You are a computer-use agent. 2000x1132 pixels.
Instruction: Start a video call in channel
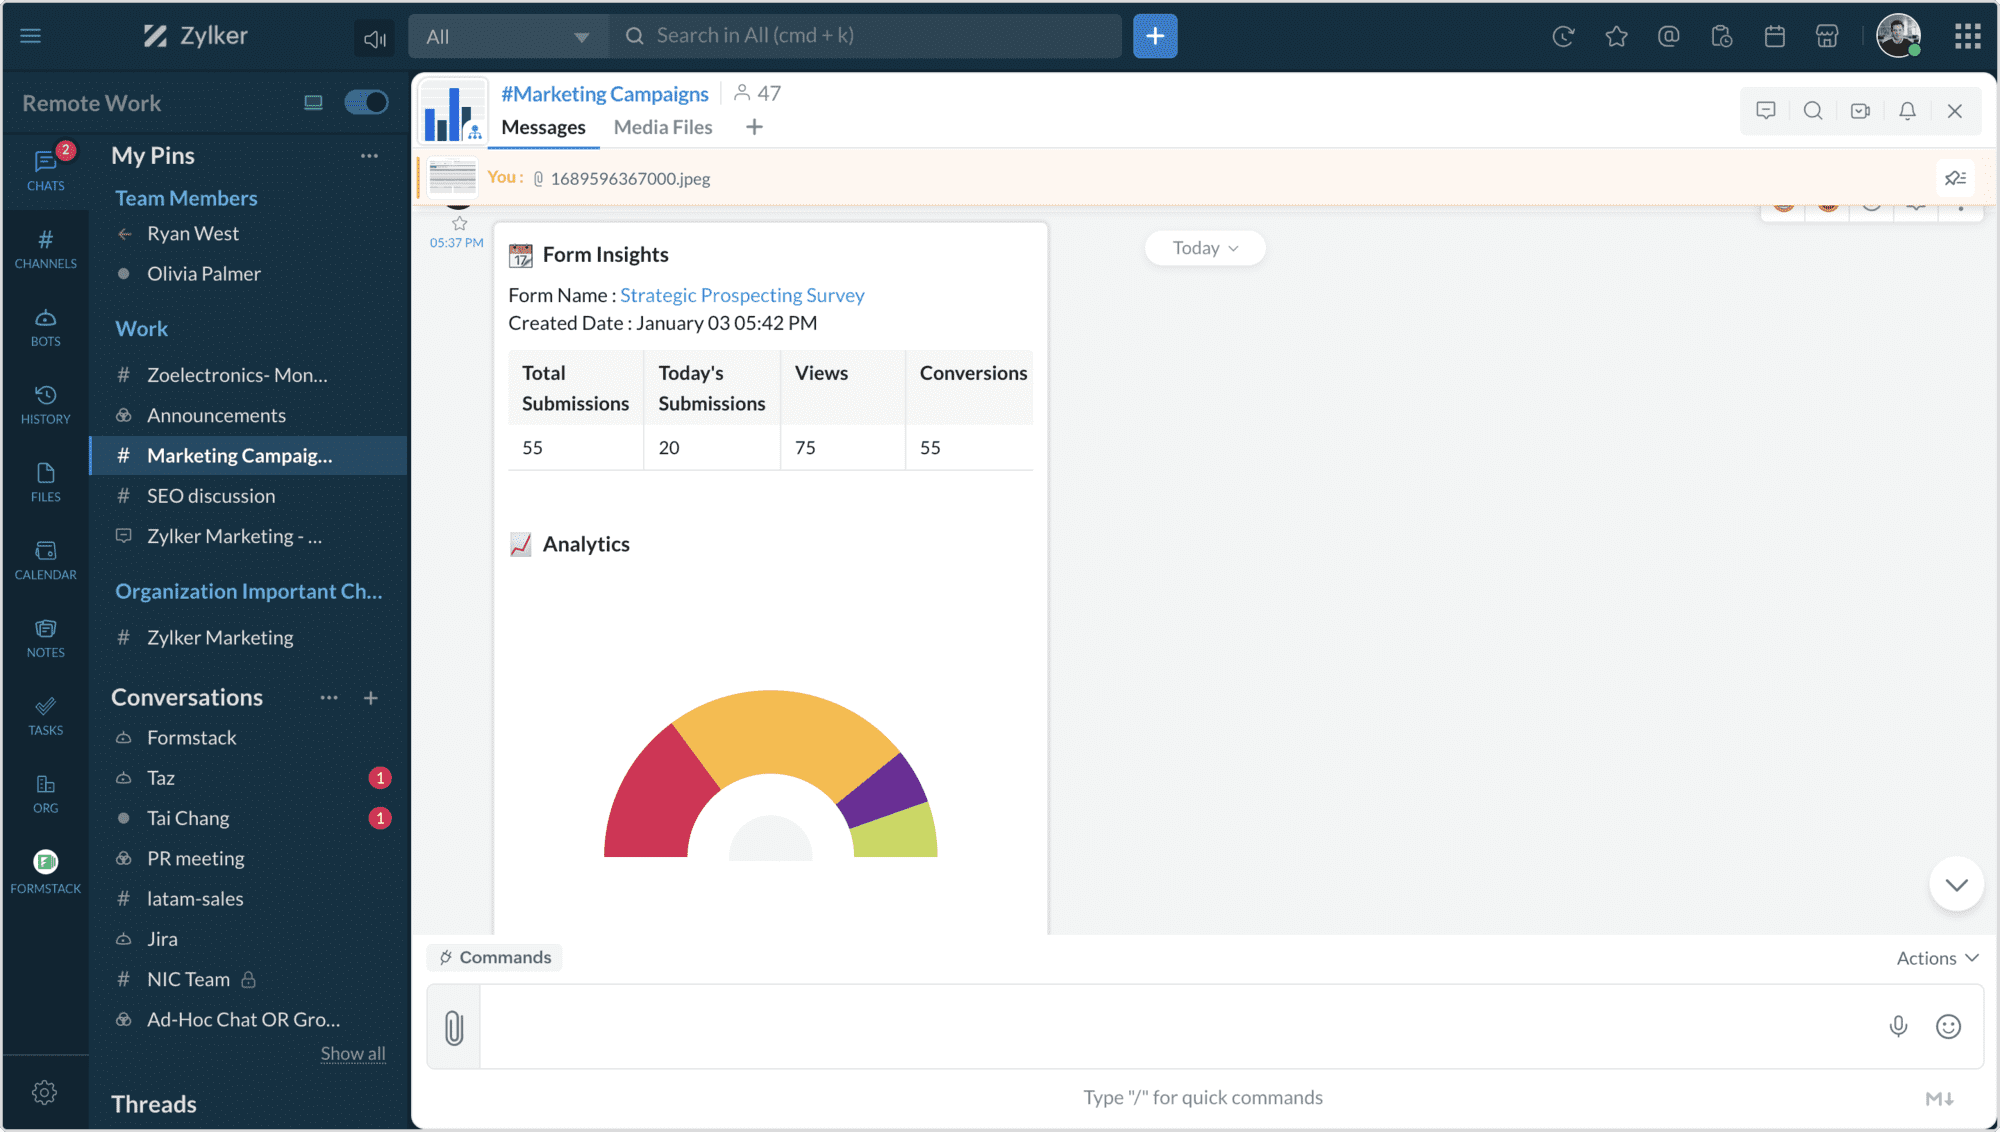click(x=1860, y=111)
